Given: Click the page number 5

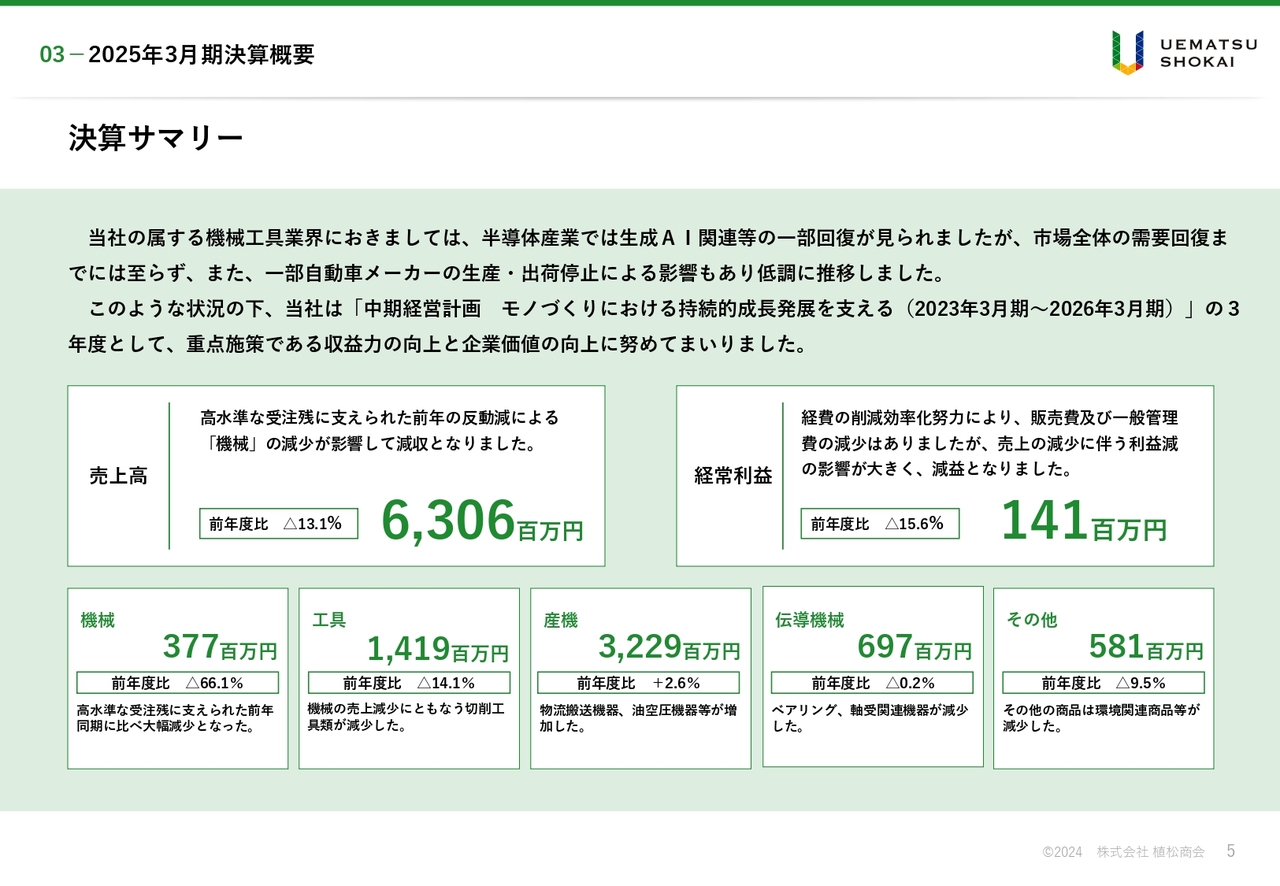Looking at the screenshot, I should [x=1231, y=851].
